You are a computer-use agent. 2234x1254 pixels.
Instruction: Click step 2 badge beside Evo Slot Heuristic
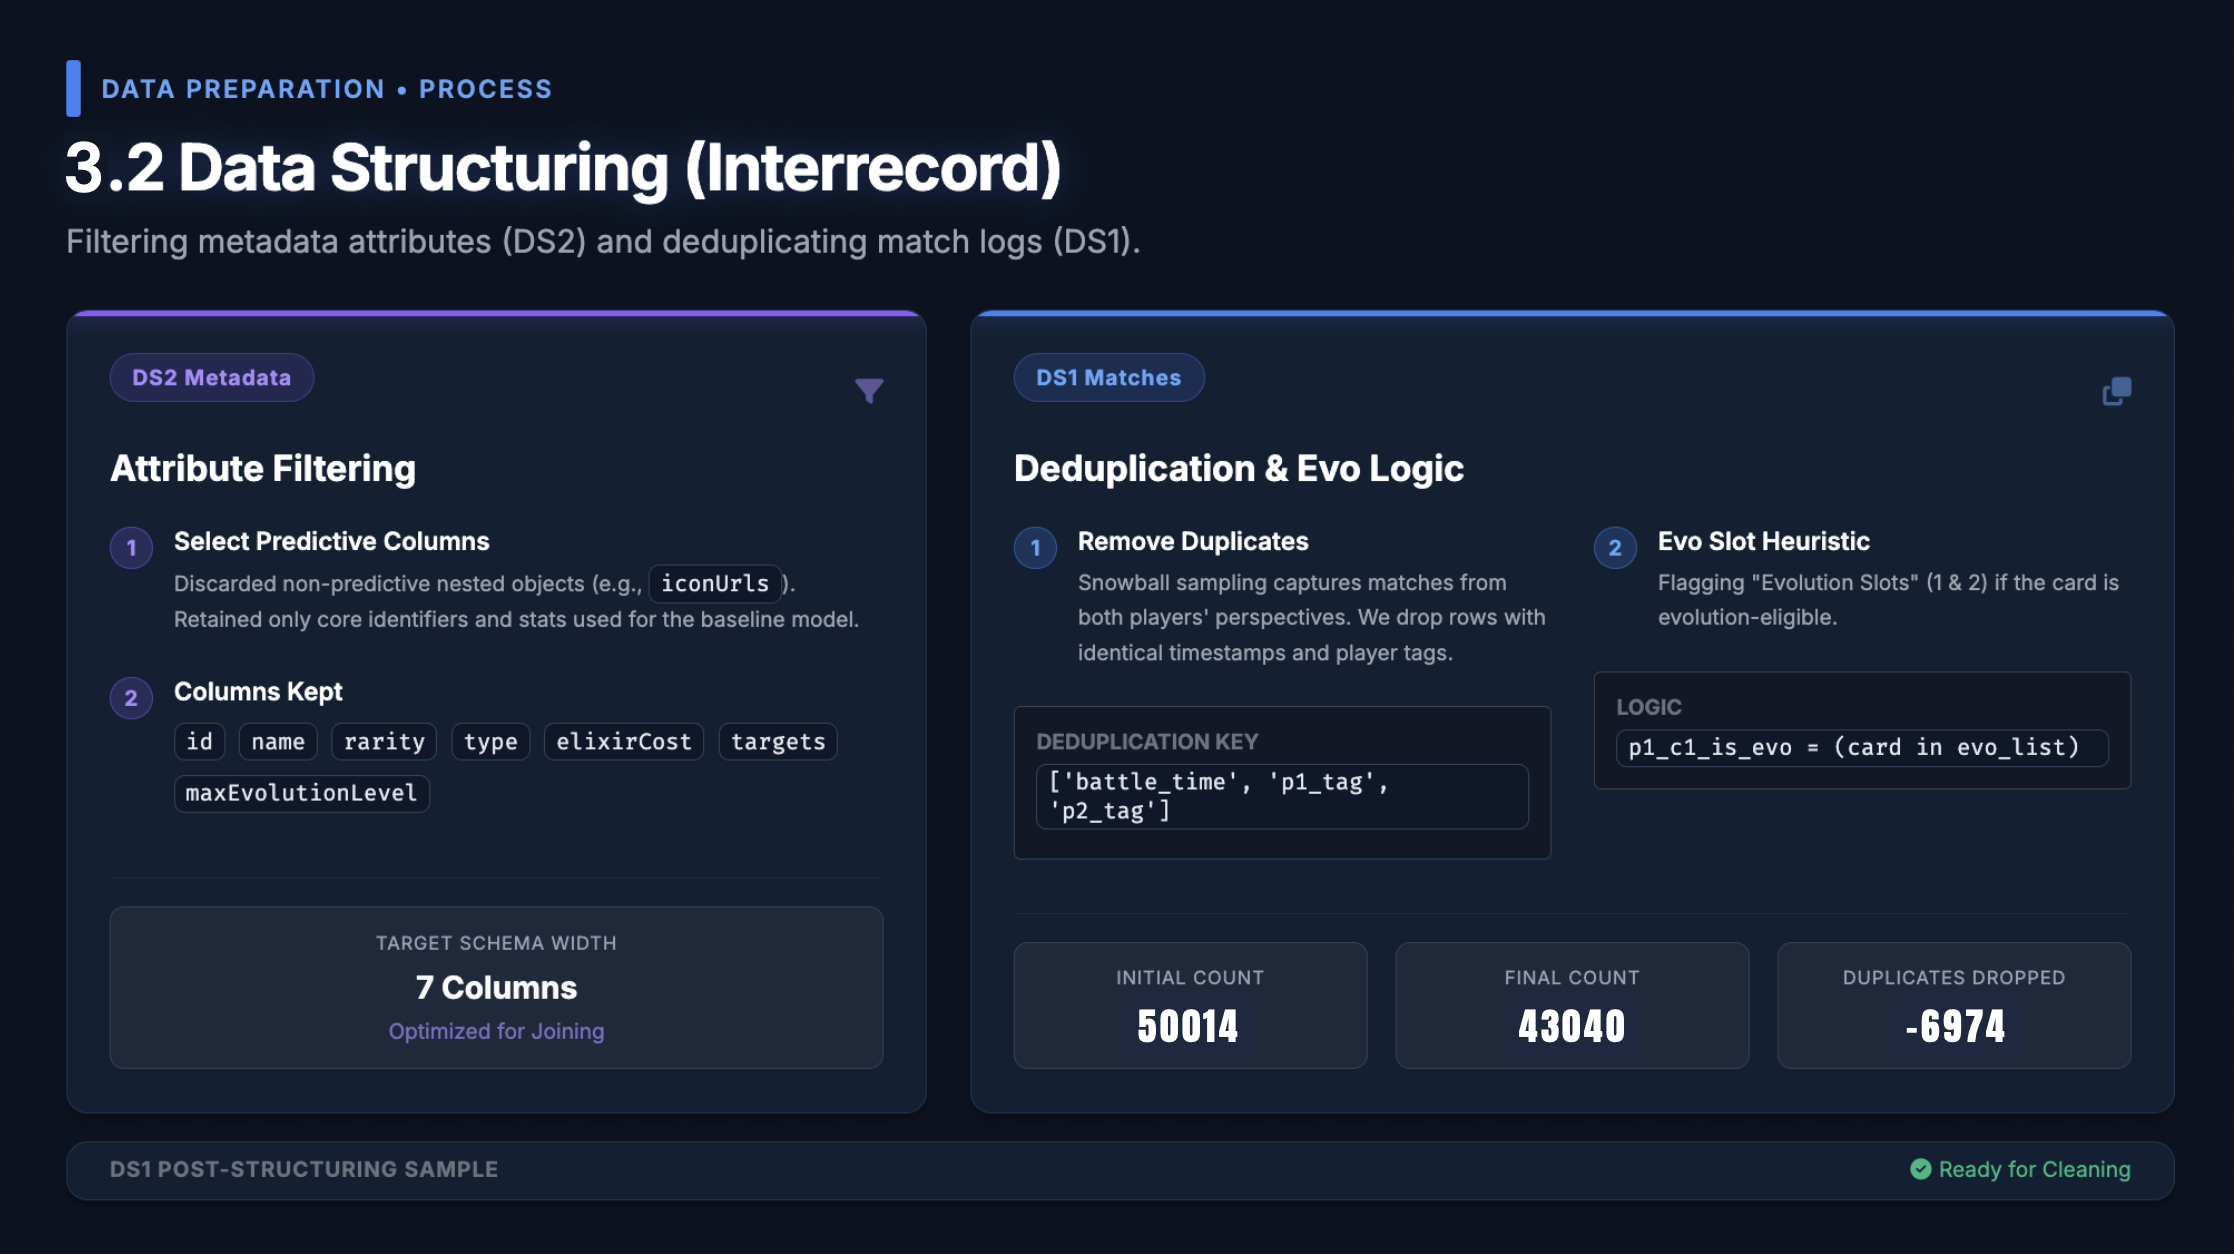tap(1614, 548)
